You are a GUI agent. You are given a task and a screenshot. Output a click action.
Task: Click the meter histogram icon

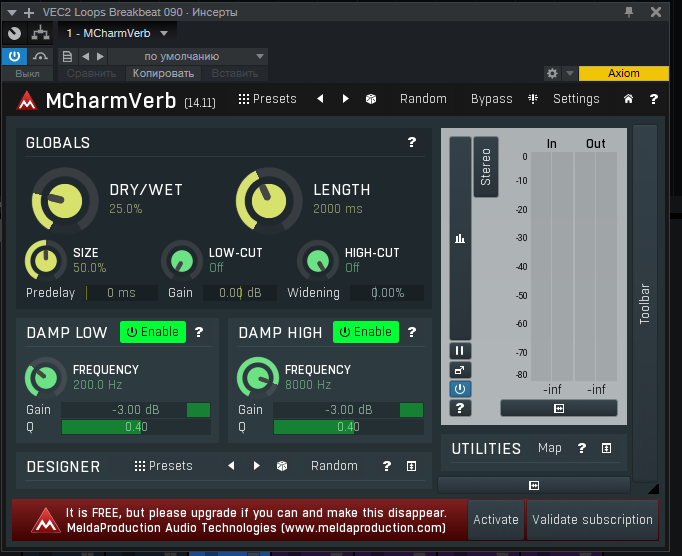460,238
